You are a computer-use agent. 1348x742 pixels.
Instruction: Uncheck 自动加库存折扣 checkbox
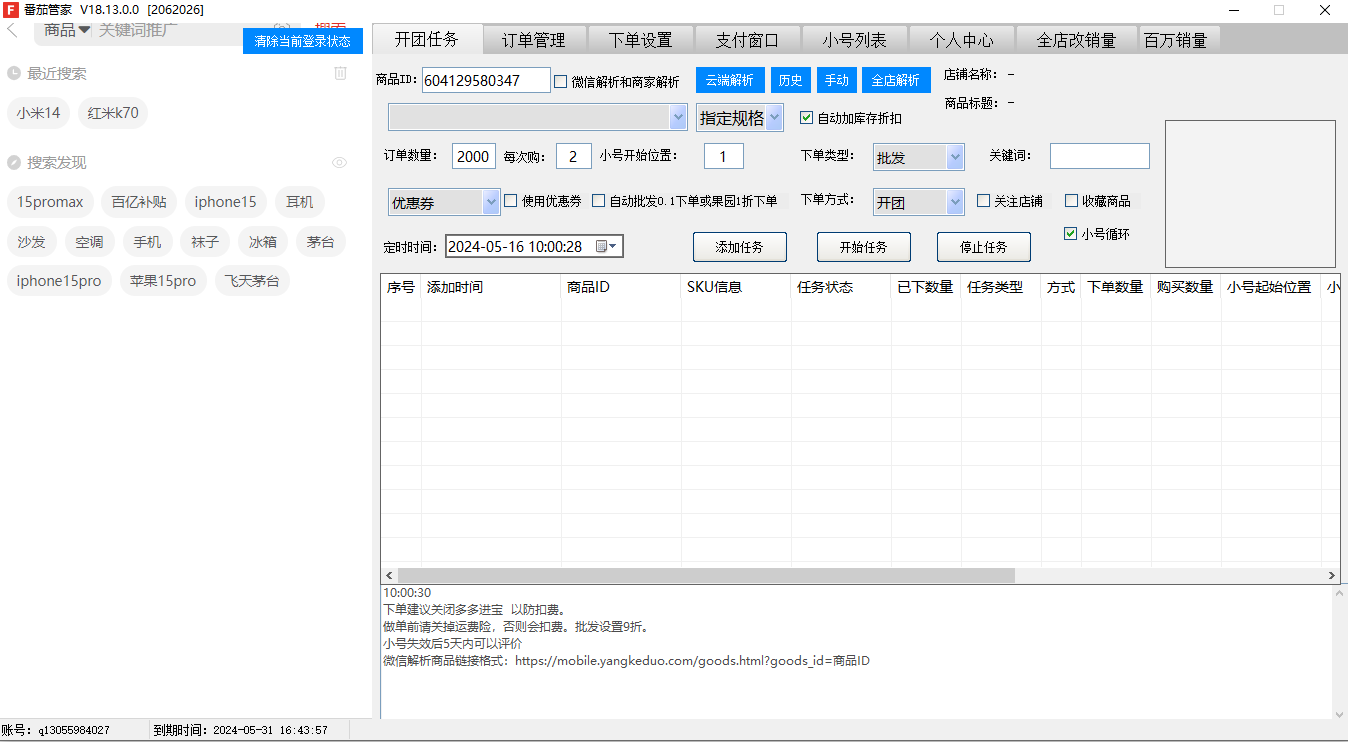pos(806,117)
